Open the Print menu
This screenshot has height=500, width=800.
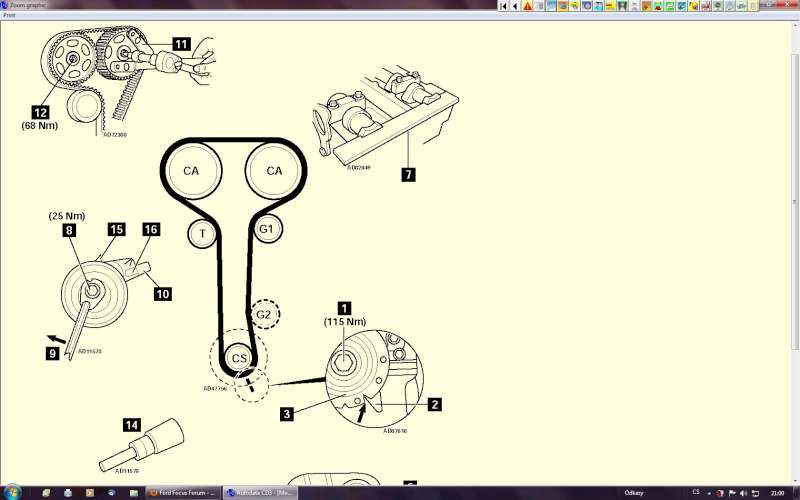[x=9, y=15]
